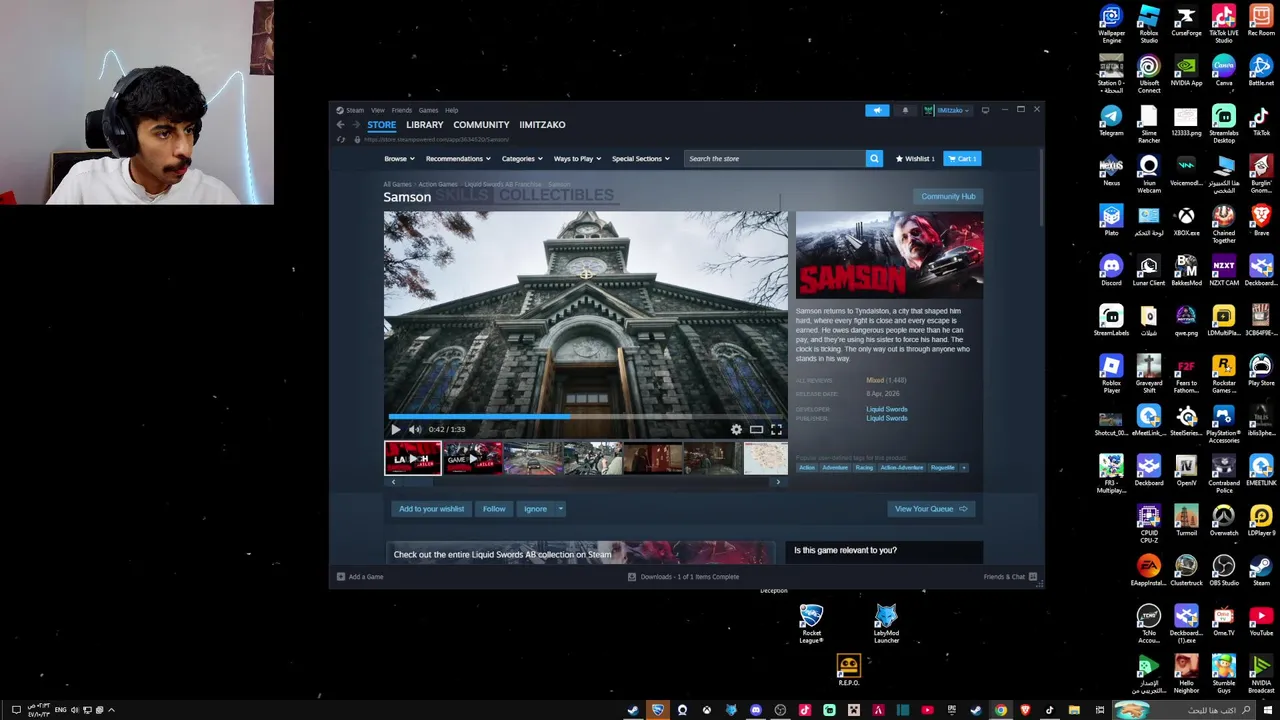Open Brave browser desktop shortcut
Viewport: 1280px width, 720px height.
point(1261,220)
